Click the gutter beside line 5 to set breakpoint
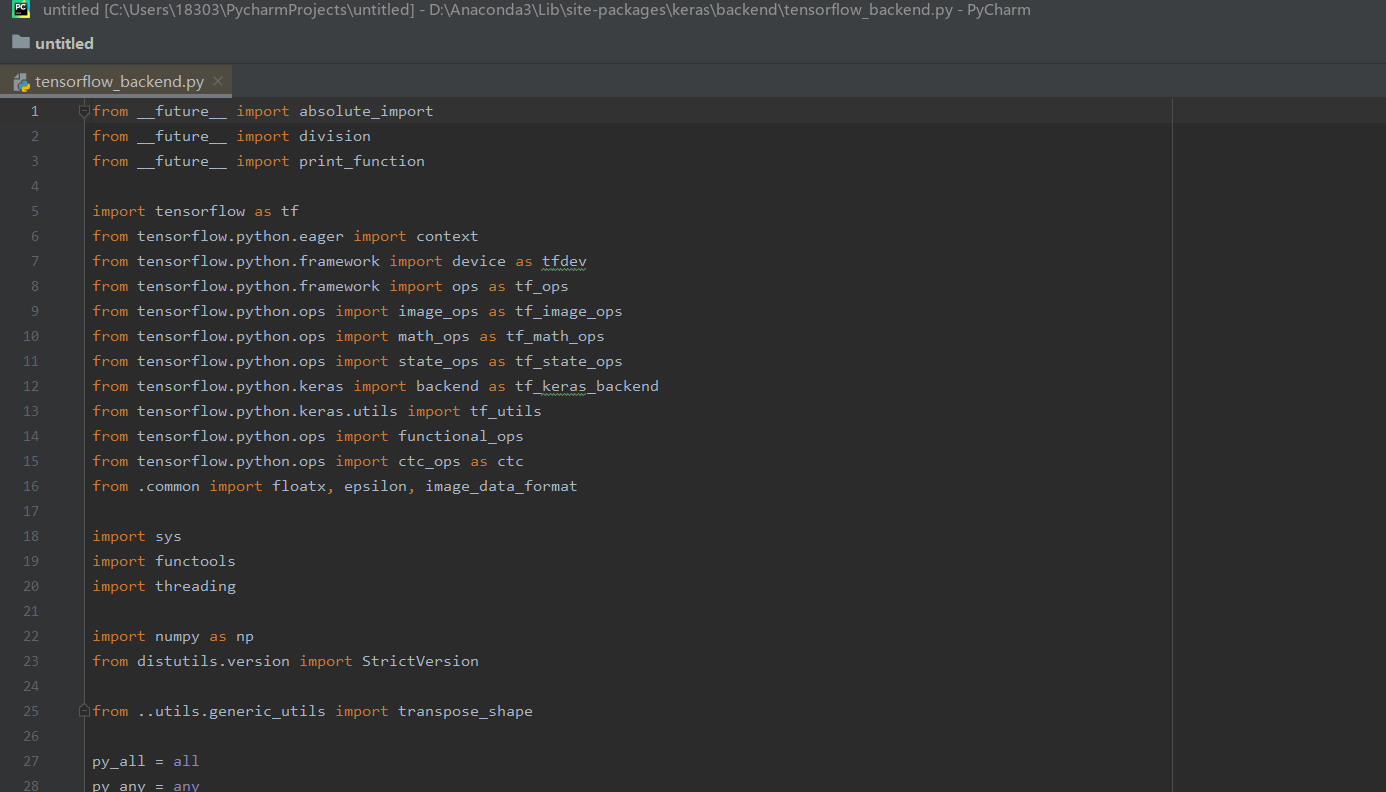Screen dimensions: 1386x792 (62, 211)
